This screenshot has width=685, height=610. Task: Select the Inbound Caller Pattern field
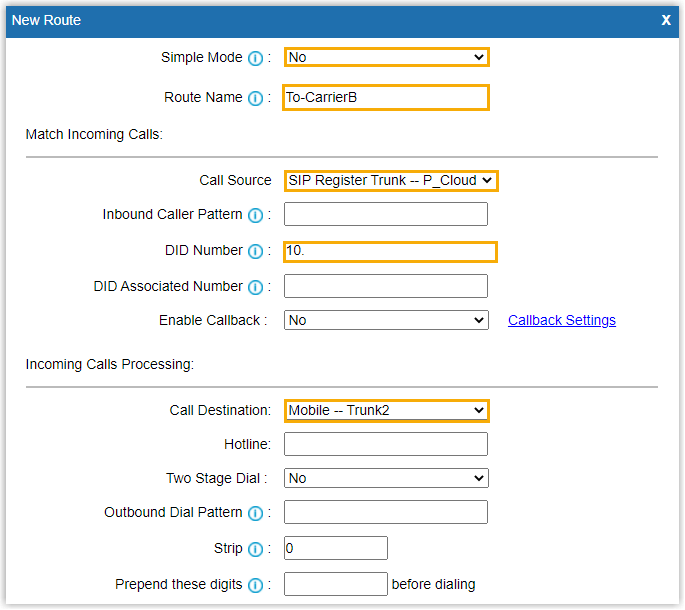pyautogui.click(x=386, y=214)
